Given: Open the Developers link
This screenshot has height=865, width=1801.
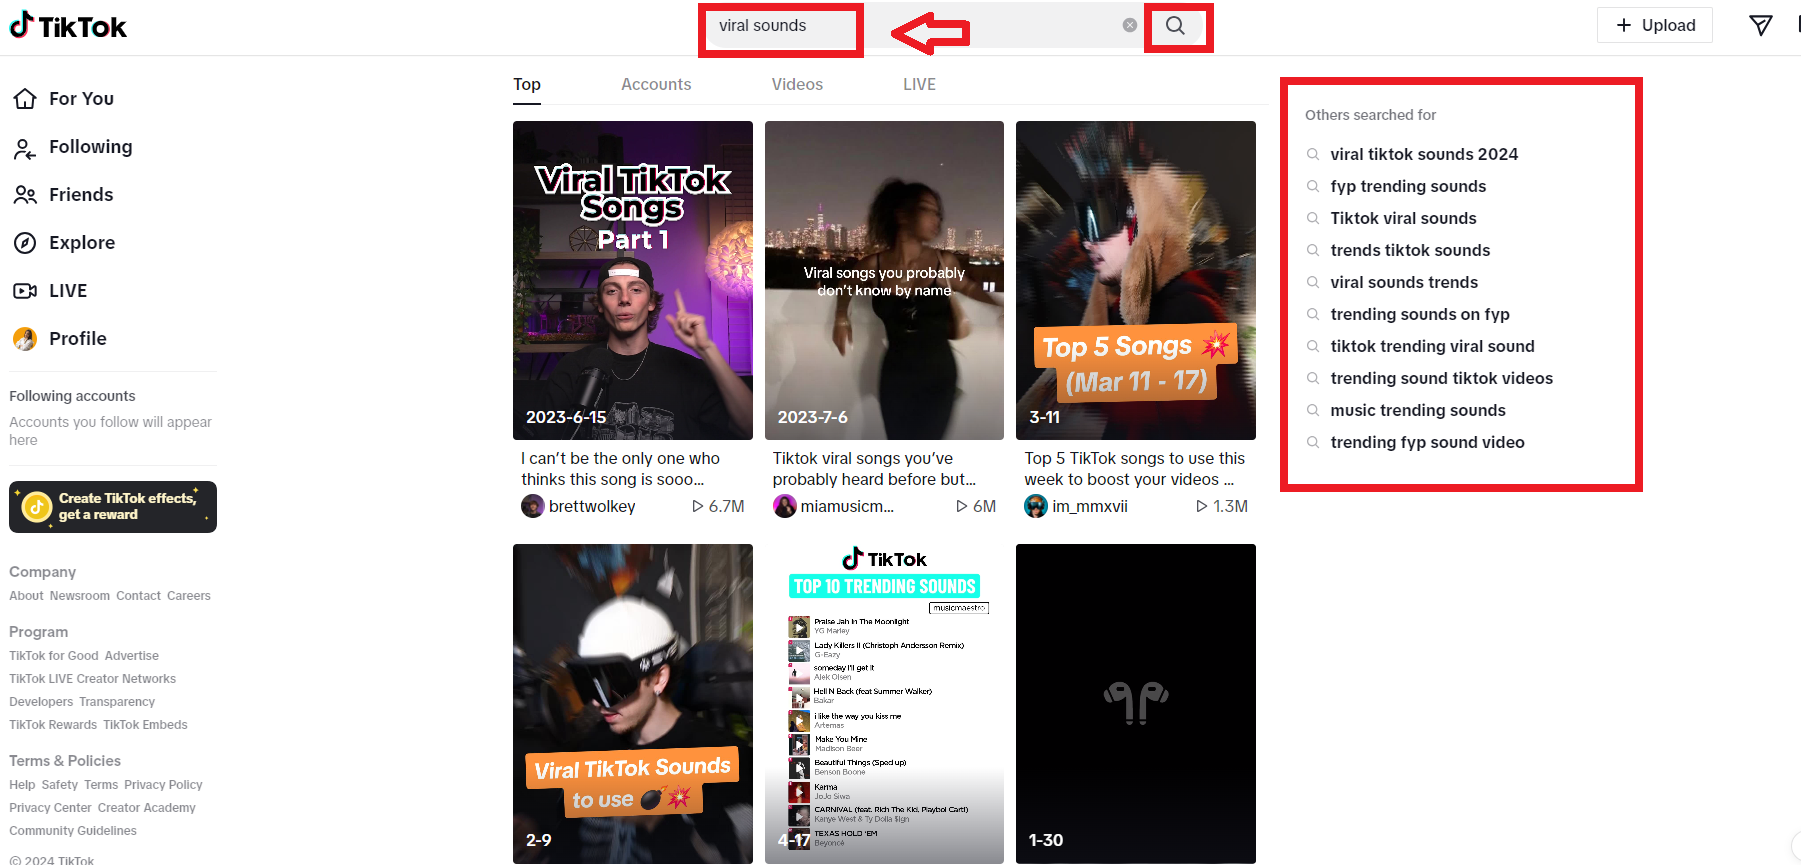Looking at the screenshot, I should coord(41,702).
